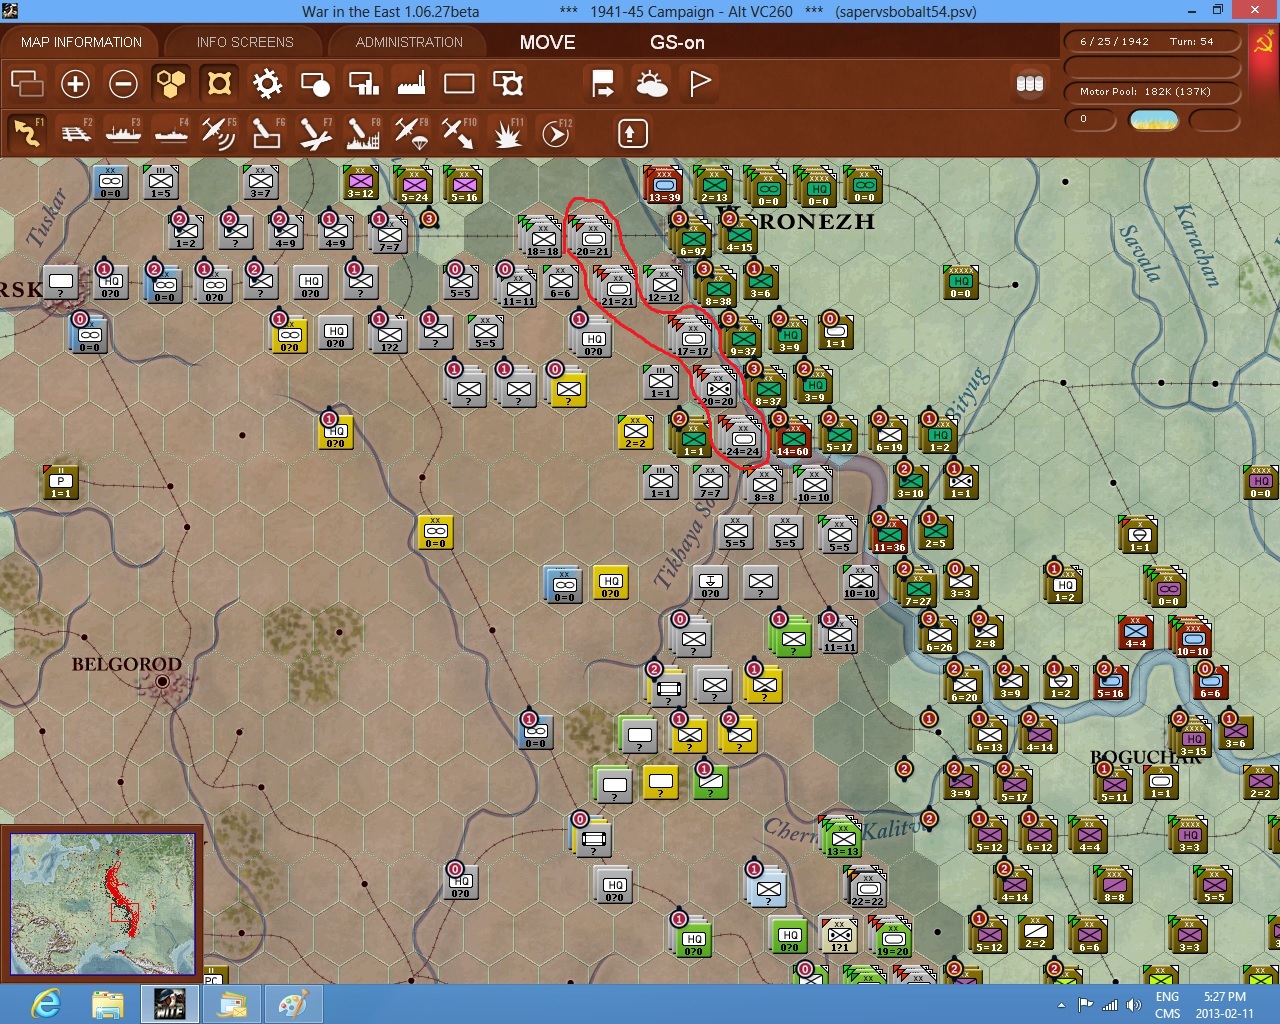Click the three cylinders supply icon
The height and width of the screenshot is (1024, 1280).
1030,83
